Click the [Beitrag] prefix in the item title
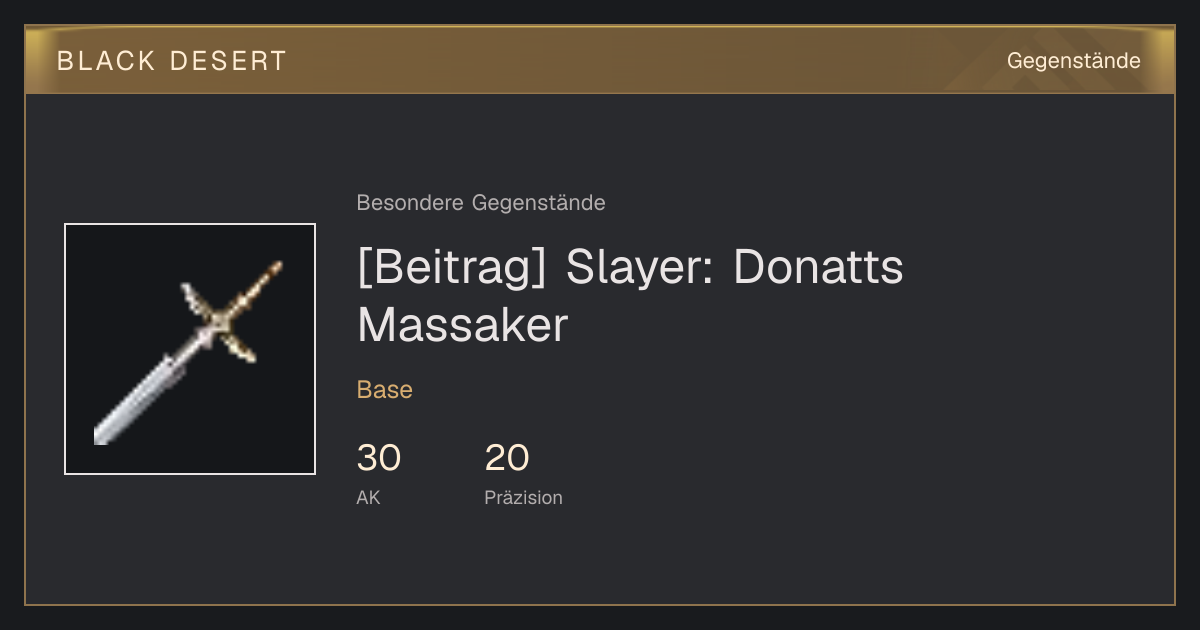 coord(452,268)
